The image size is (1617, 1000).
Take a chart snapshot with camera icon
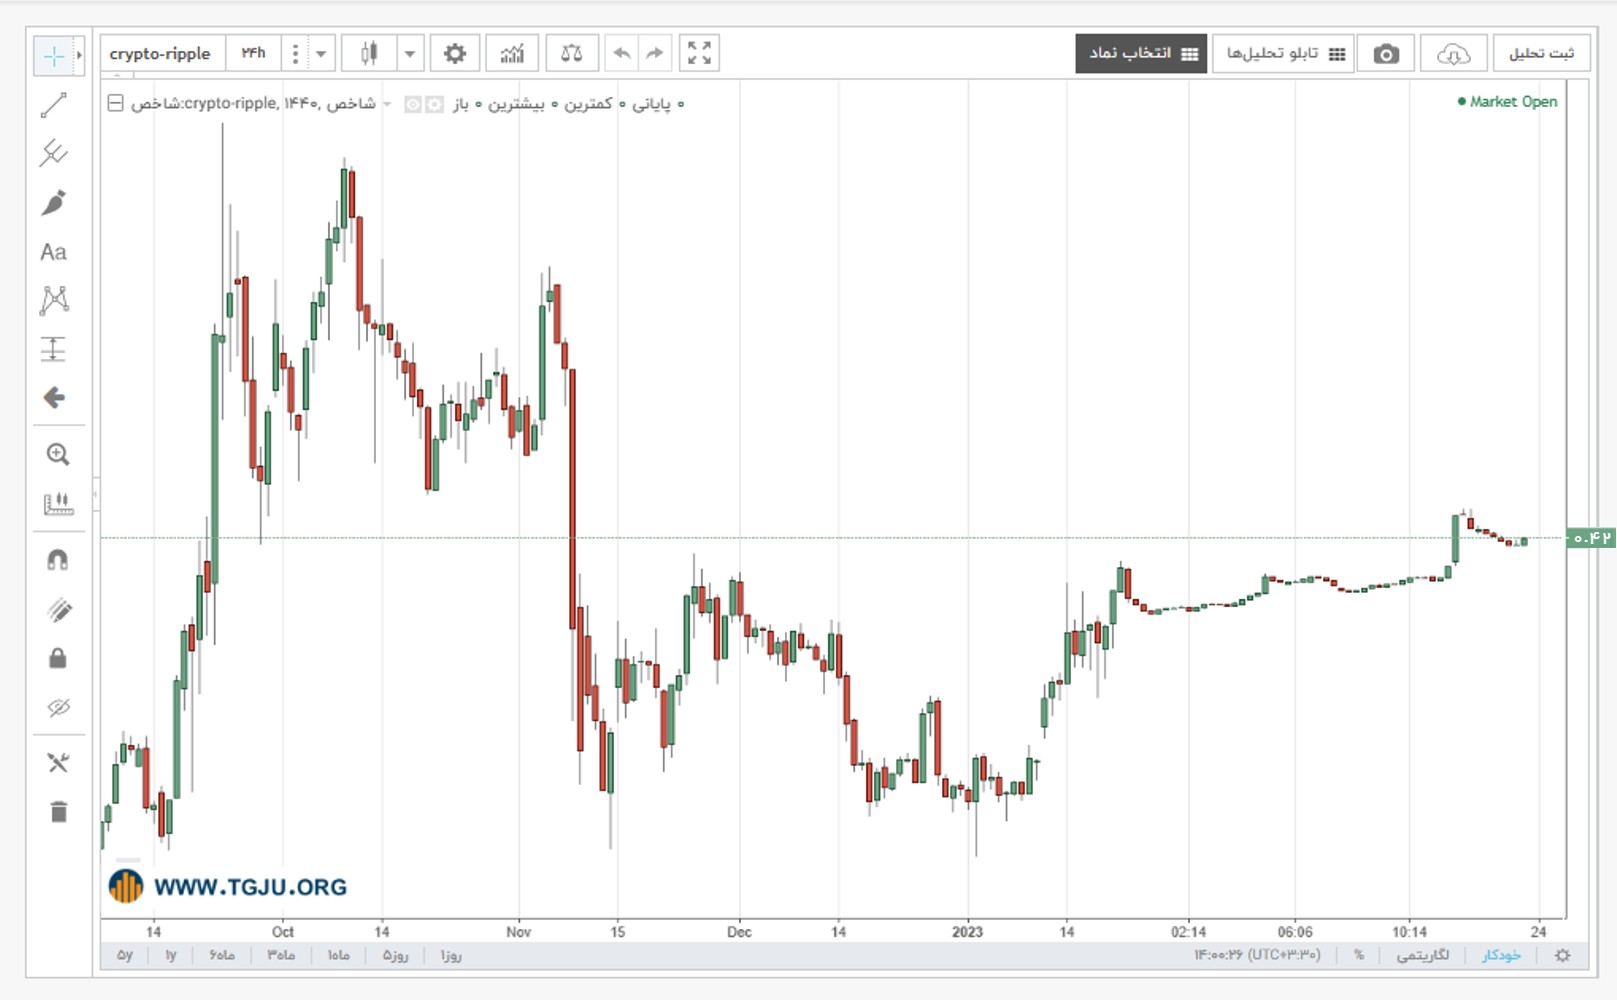point(1386,54)
